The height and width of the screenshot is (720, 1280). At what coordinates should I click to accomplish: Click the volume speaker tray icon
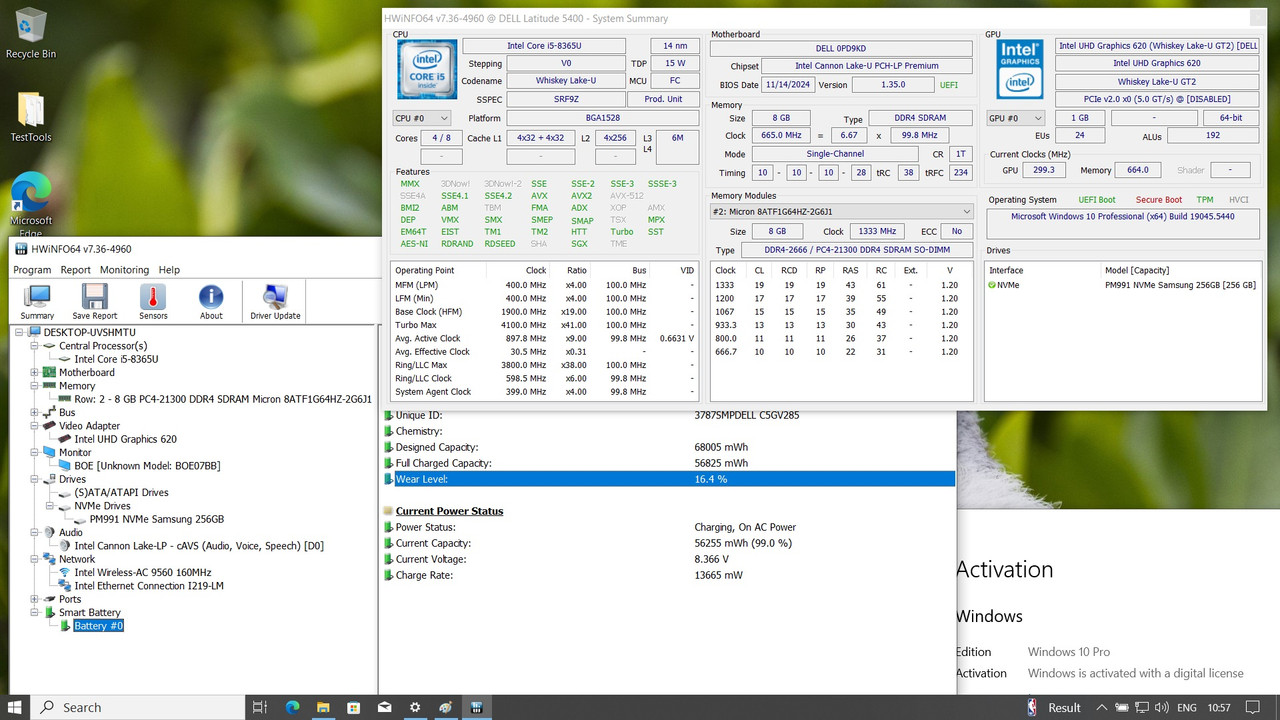(x=1159, y=707)
